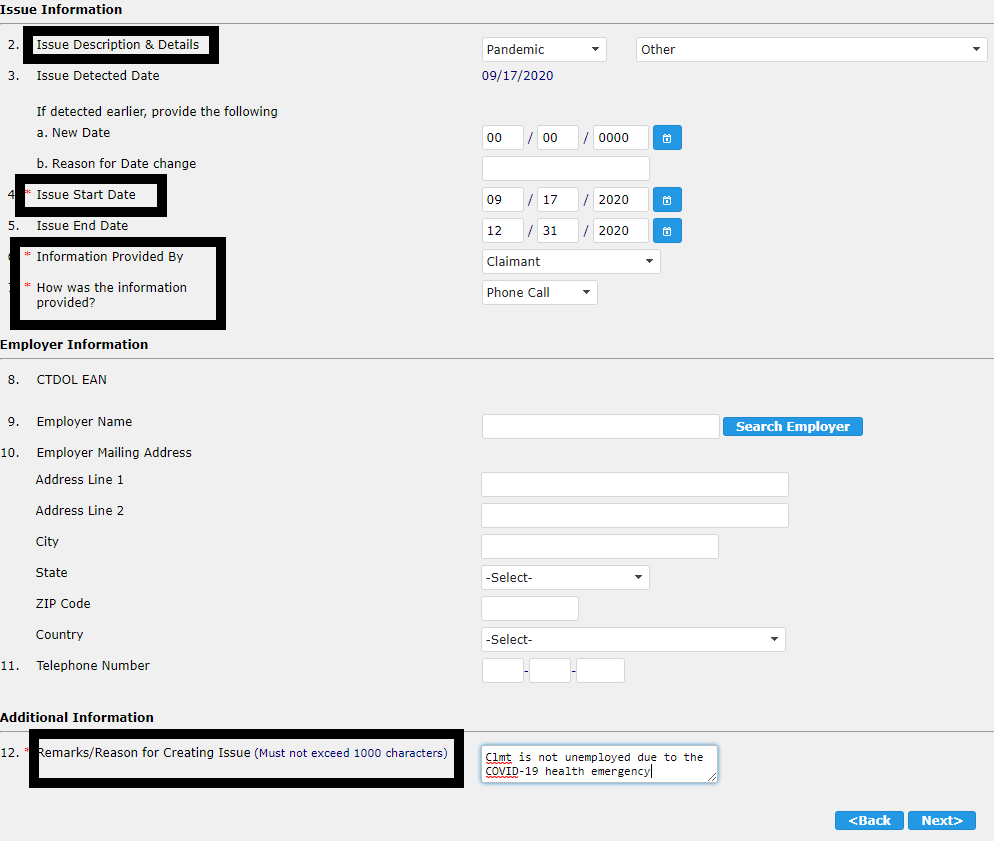
Task: Open calendar picker for Issue Start Date
Action: pos(667,200)
